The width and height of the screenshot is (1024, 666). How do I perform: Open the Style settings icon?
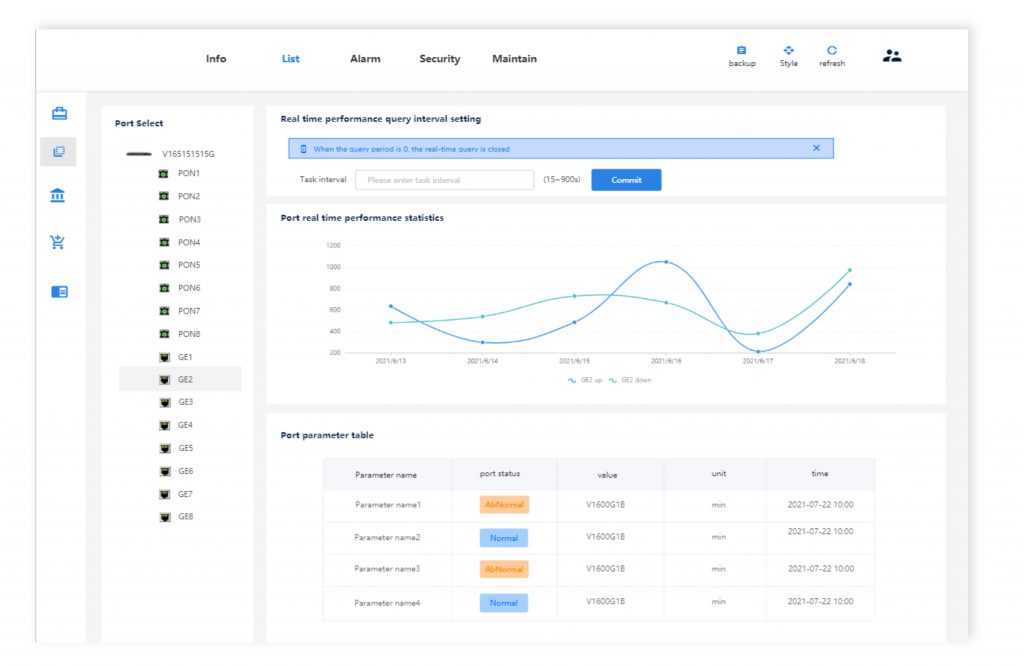coord(788,50)
